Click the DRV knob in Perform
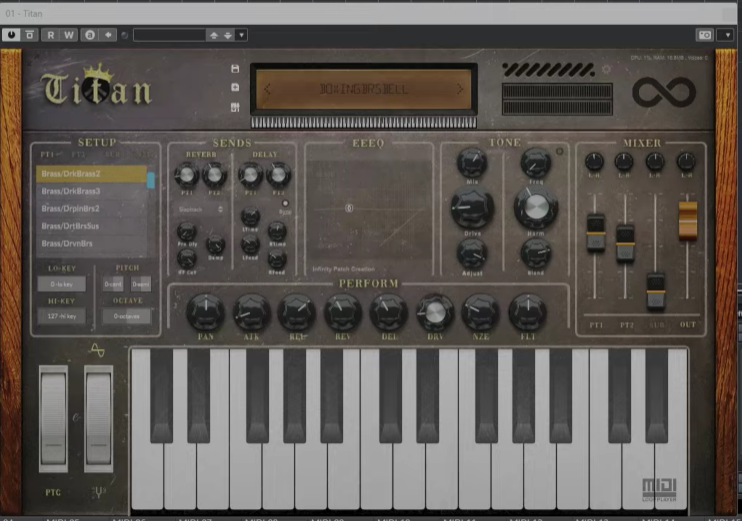 [435, 312]
